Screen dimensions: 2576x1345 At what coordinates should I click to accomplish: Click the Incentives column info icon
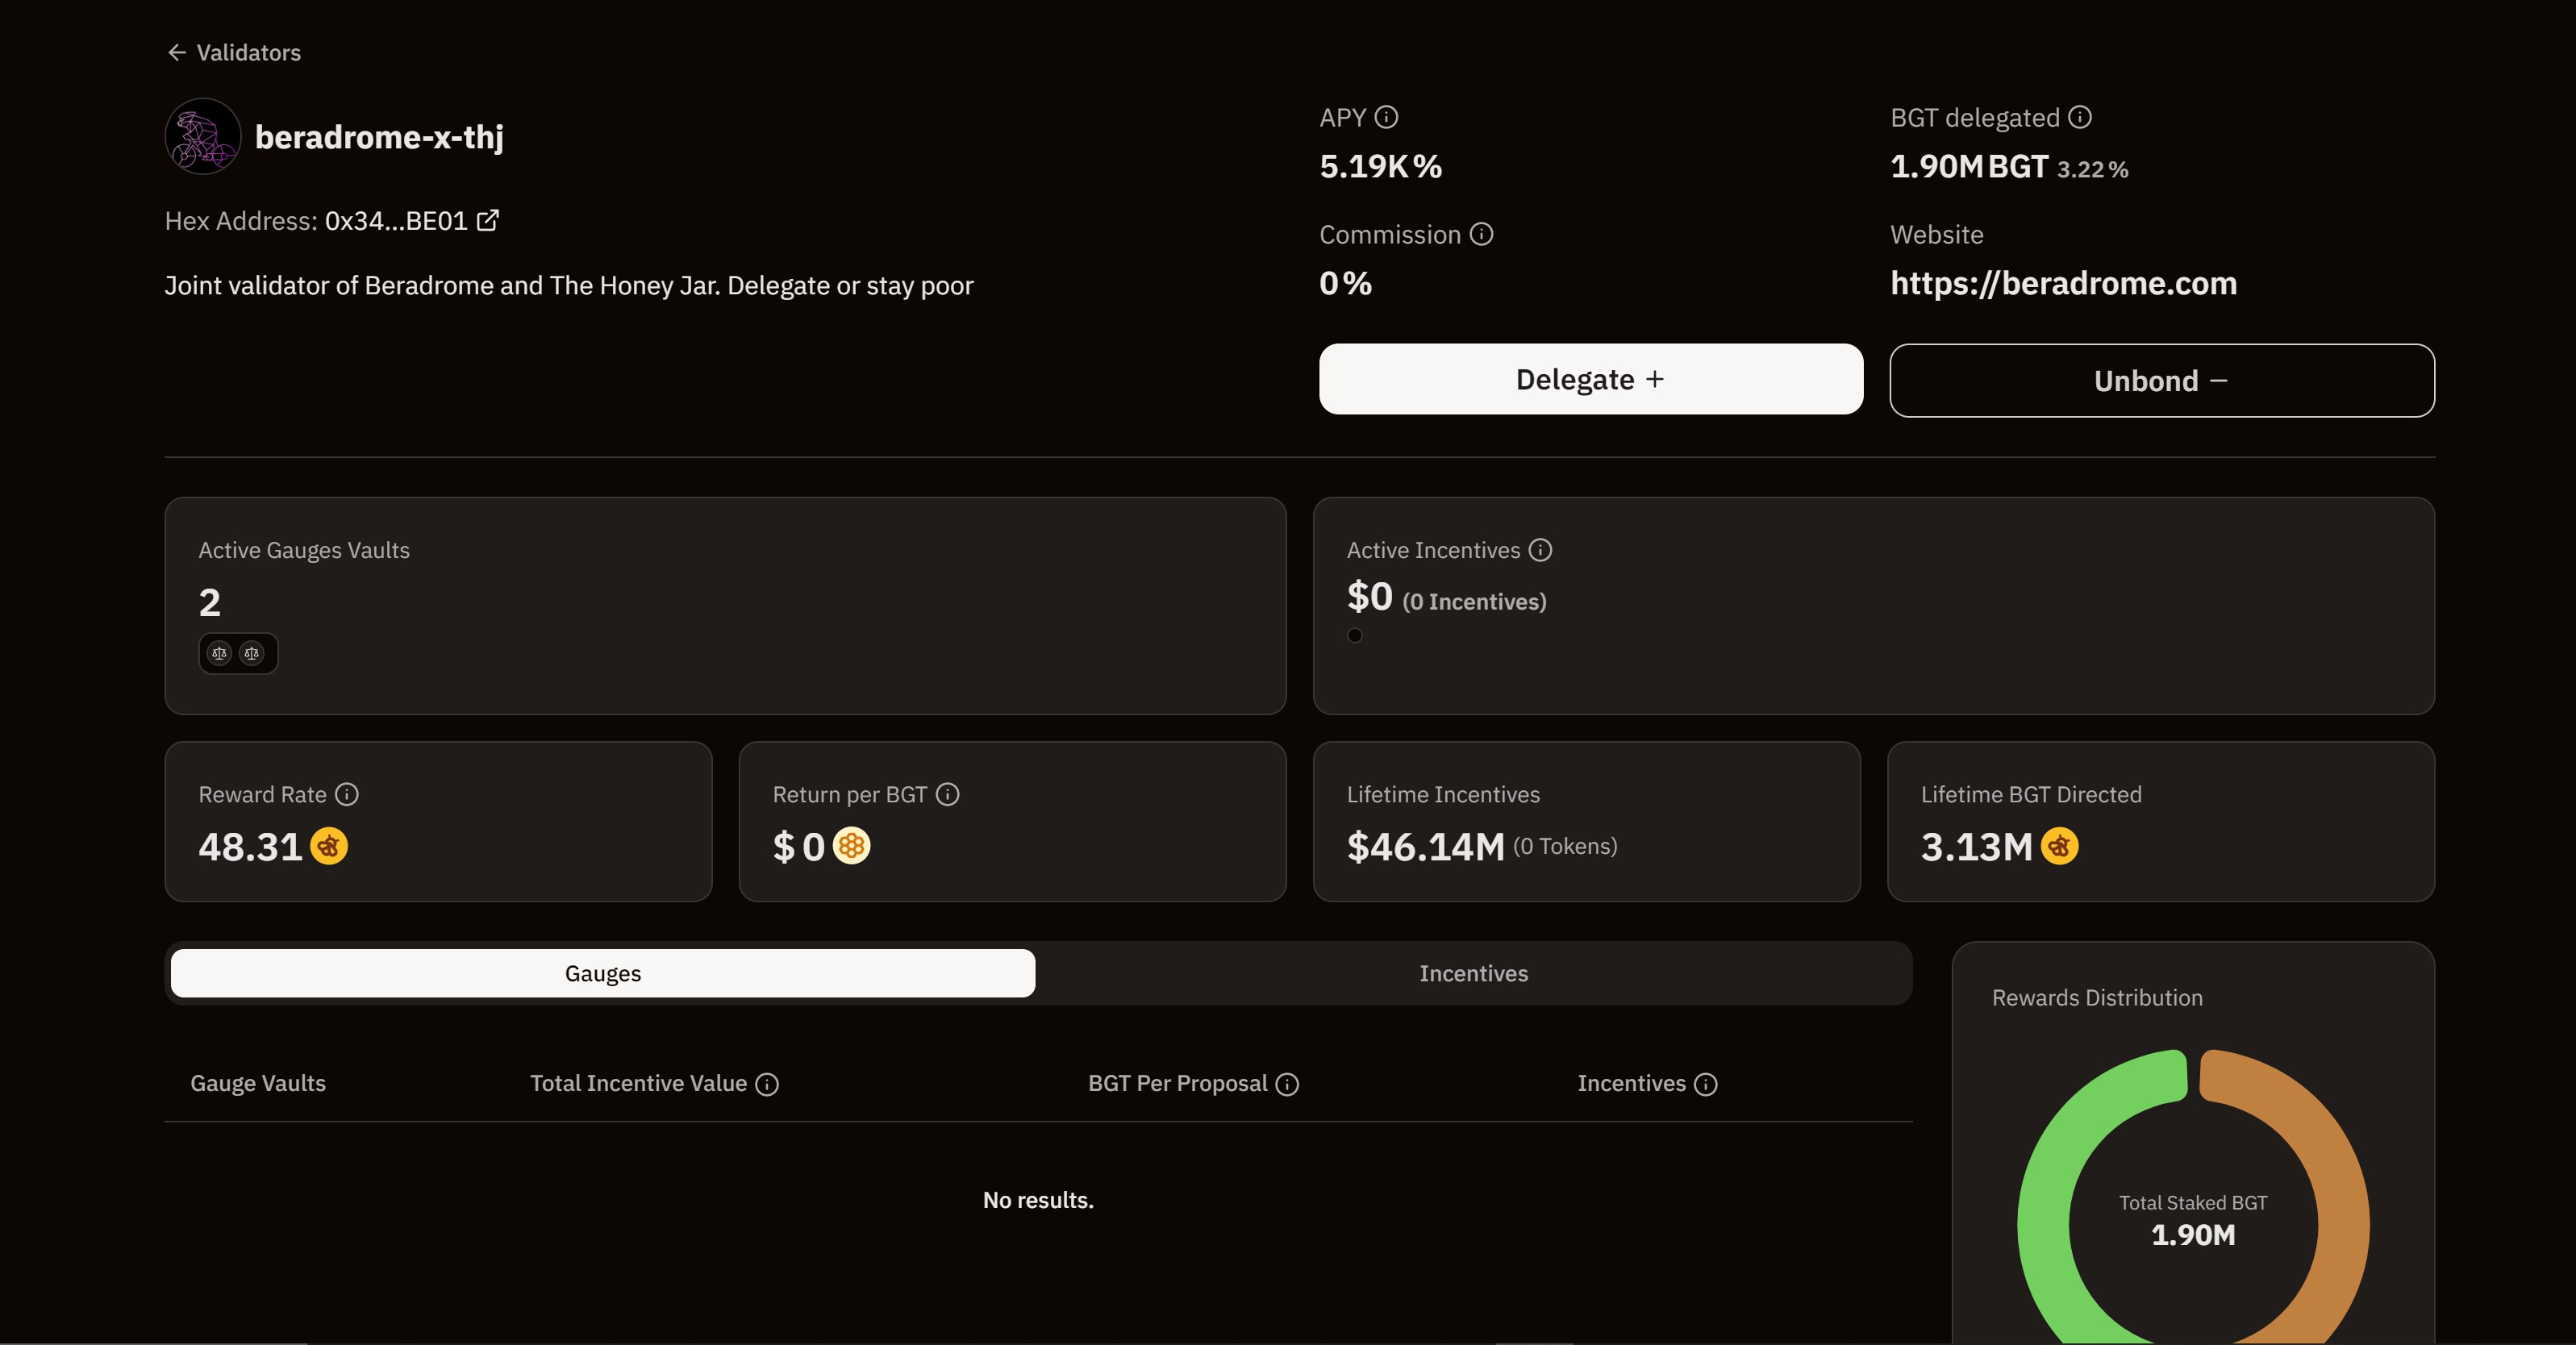[x=1706, y=1084]
